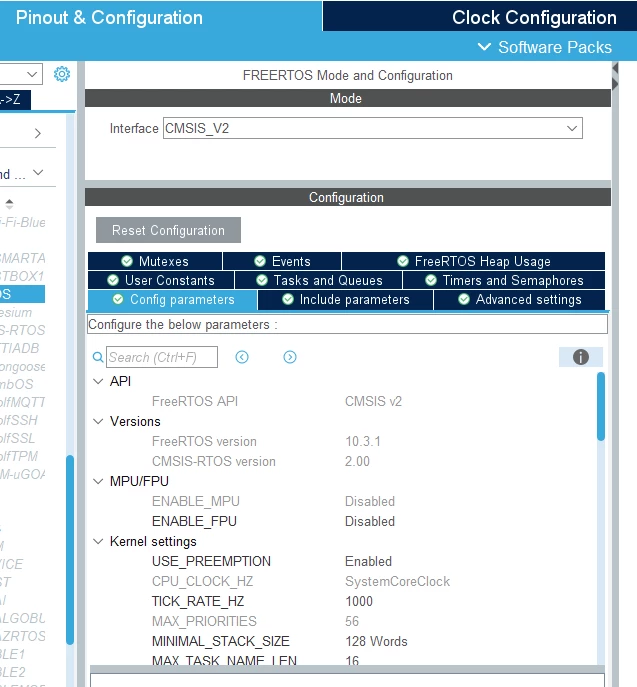Click the Reset Configuration button
Viewport: 637px width, 687px height.
pyautogui.click(x=168, y=230)
